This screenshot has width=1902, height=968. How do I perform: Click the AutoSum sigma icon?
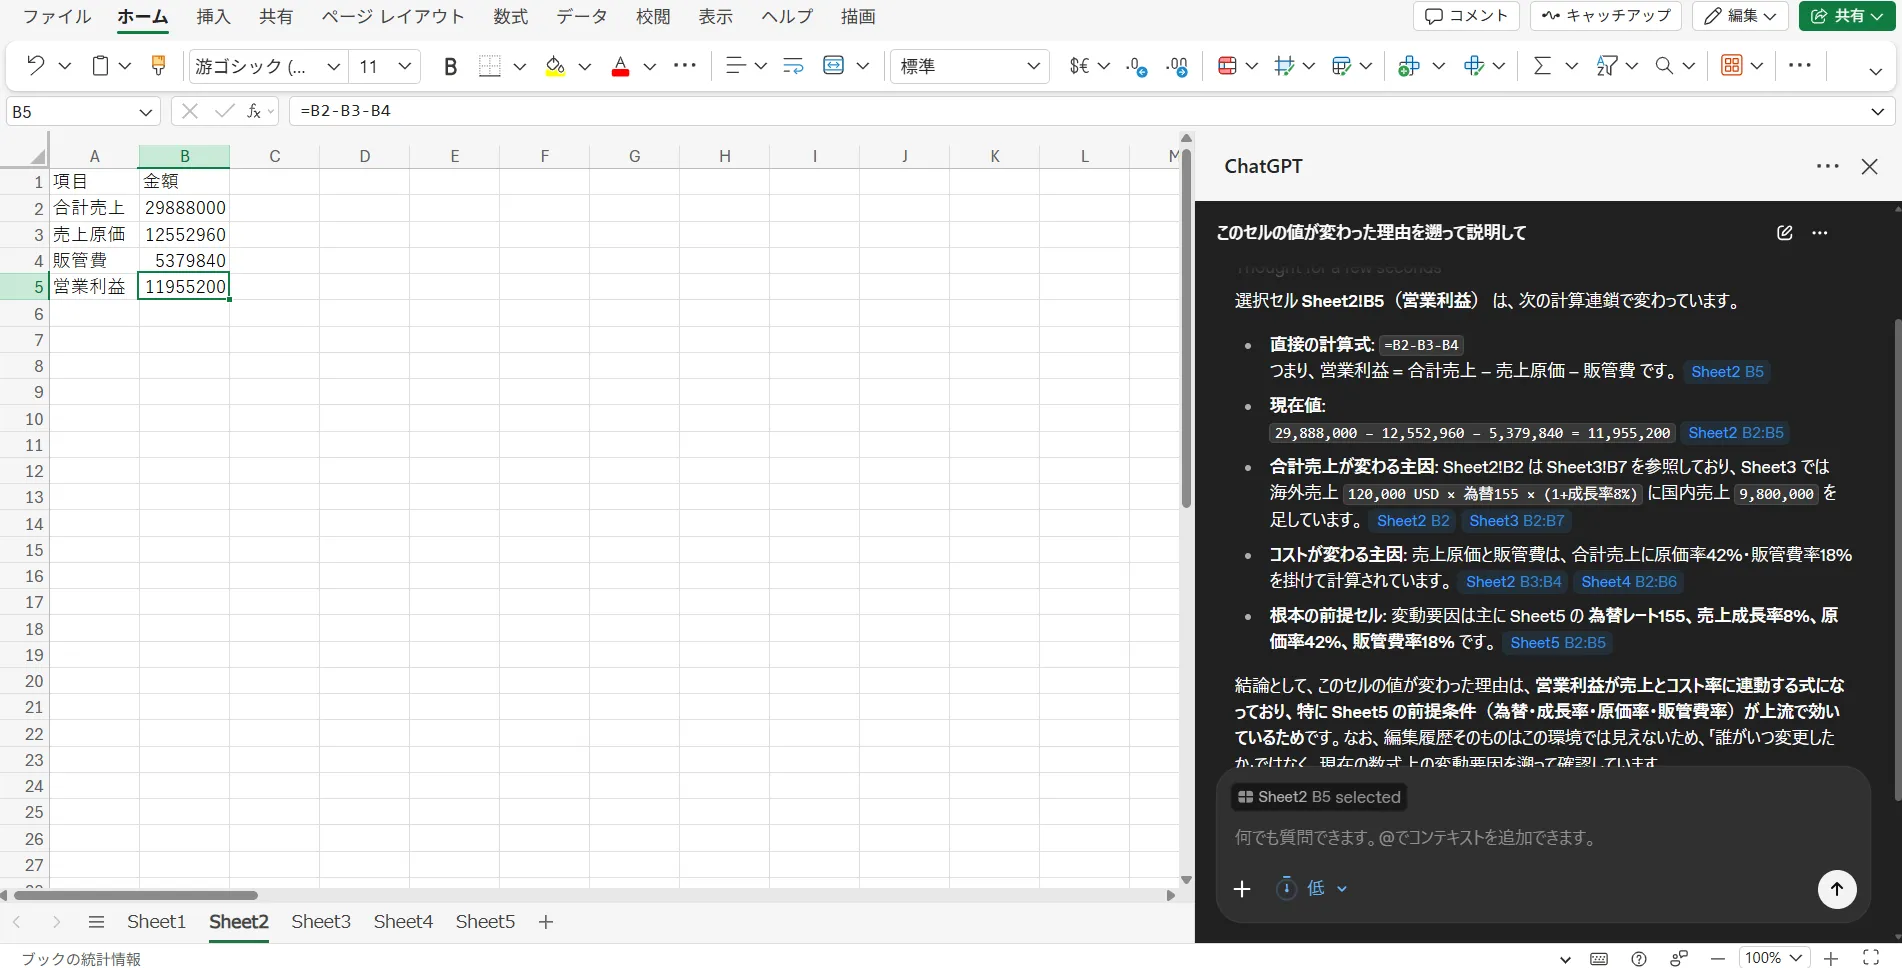(x=1542, y=66)
